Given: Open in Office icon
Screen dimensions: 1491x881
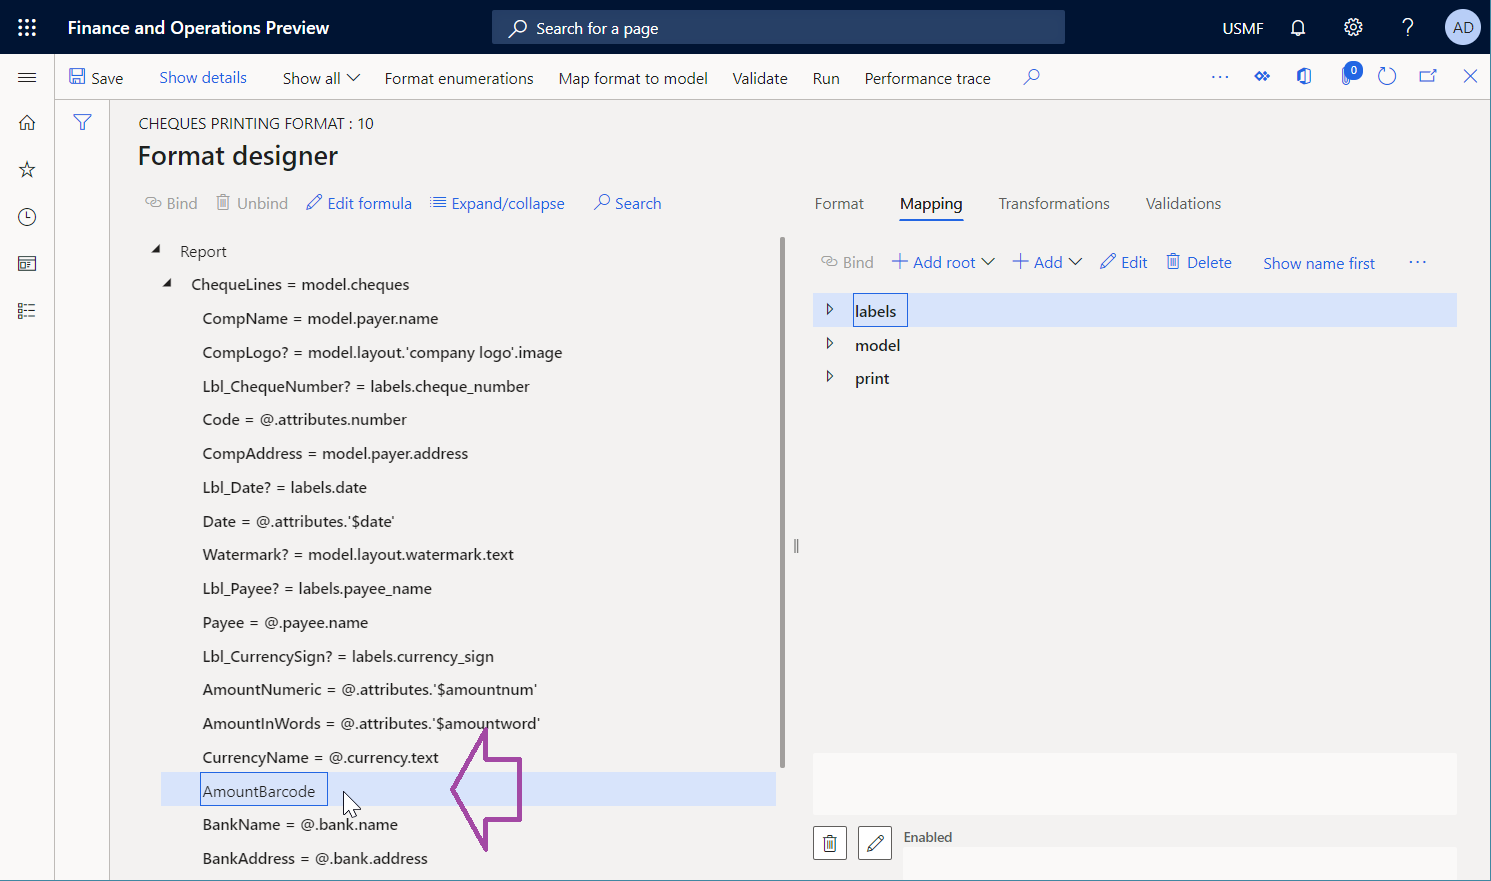Looking at the screenshot, I should click(x=1304, y=77).
